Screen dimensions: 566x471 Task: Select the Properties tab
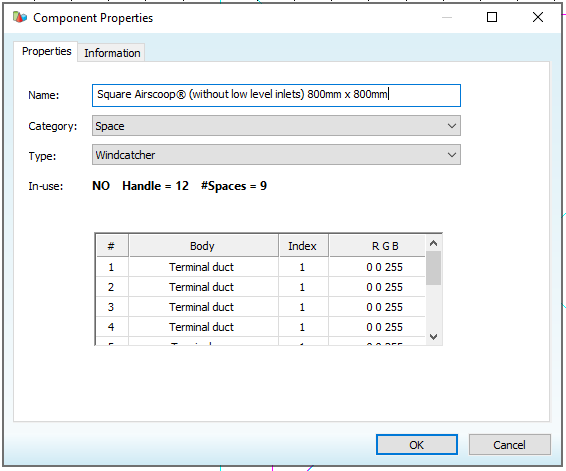pos(46,51)
